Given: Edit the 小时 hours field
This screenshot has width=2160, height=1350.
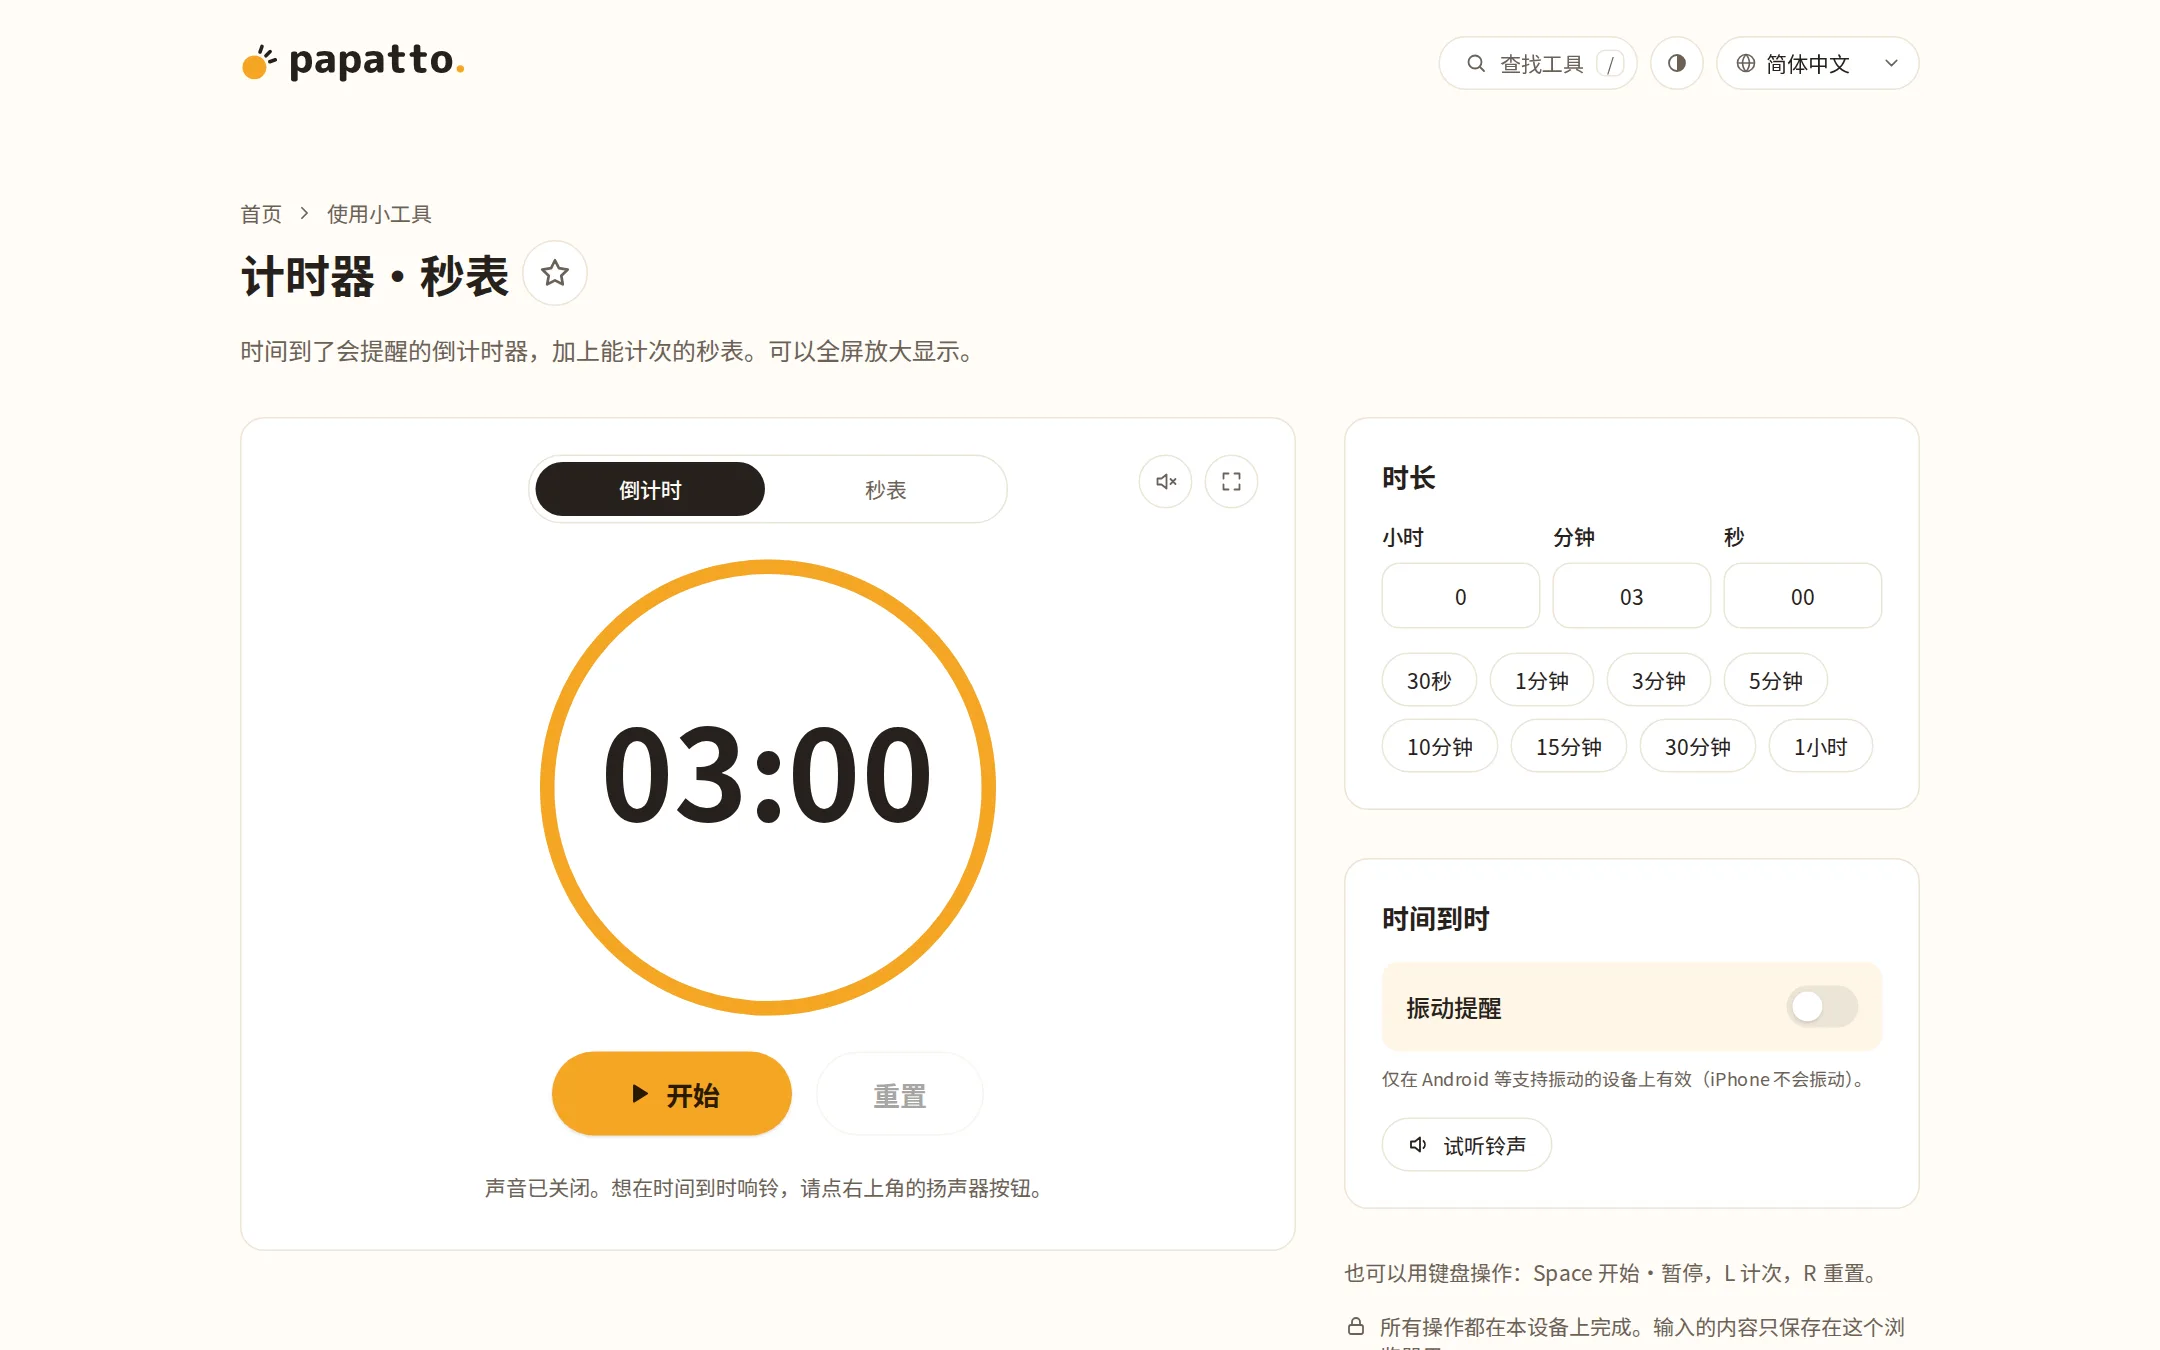Looking at the screenshot, I should pyautogui.click(x=1460, y=596).
